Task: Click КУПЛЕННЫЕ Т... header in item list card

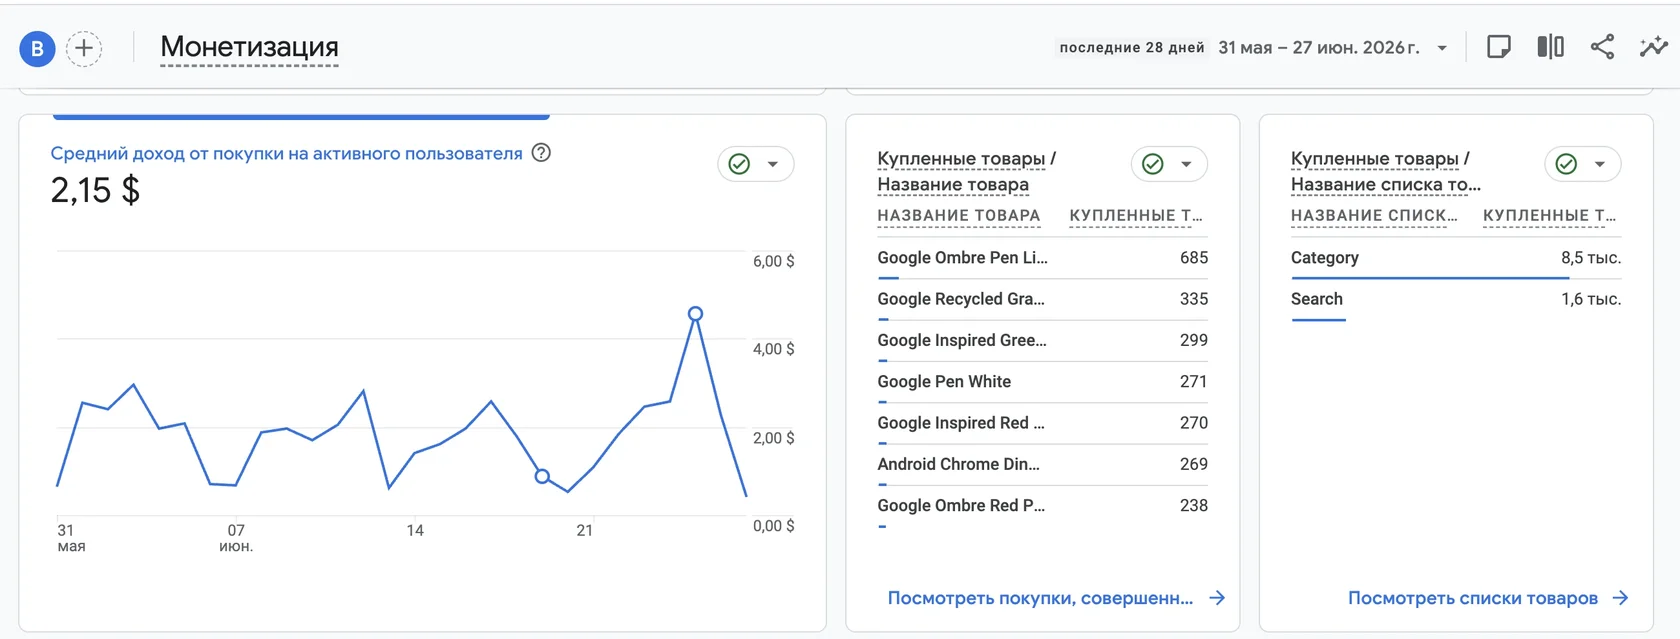Action: (1549, 215)
